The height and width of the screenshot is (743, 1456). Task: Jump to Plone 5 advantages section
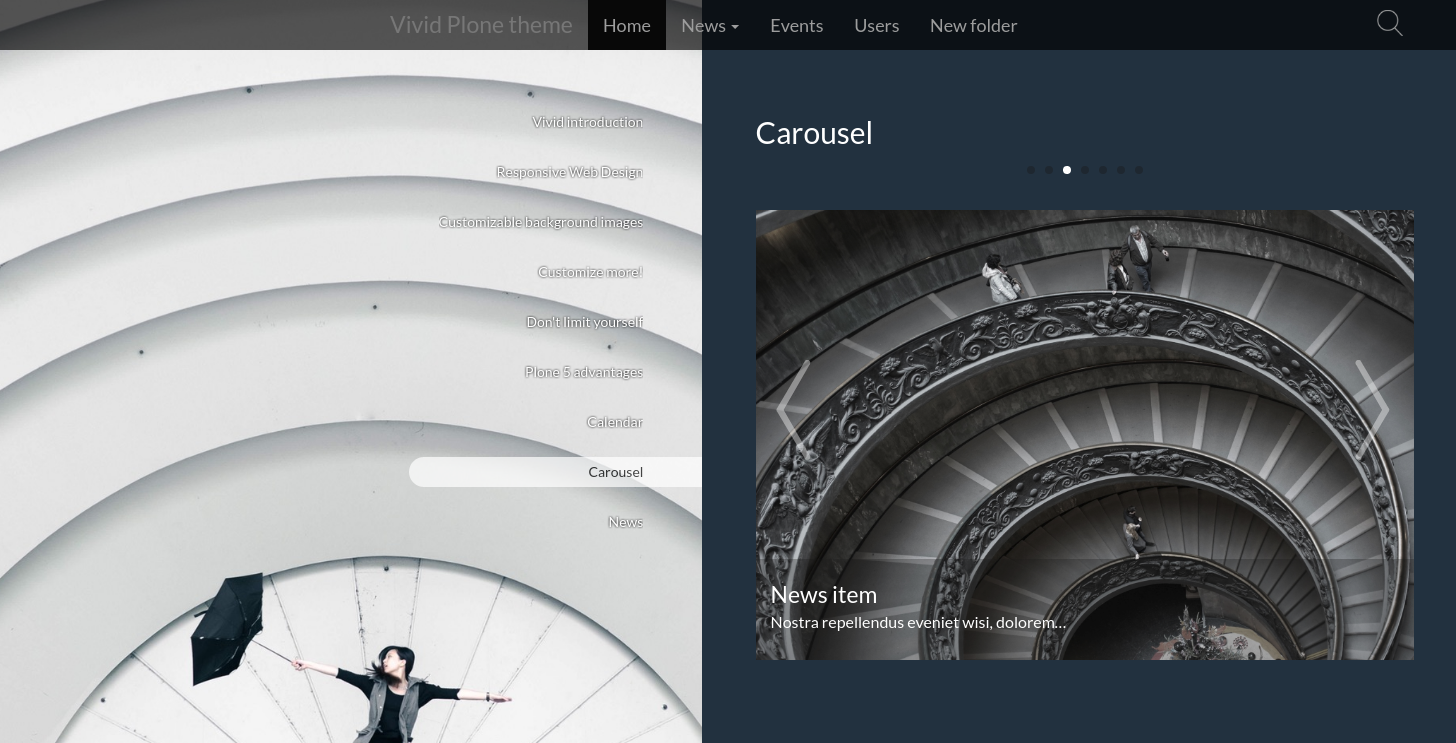tap(584, 372)
